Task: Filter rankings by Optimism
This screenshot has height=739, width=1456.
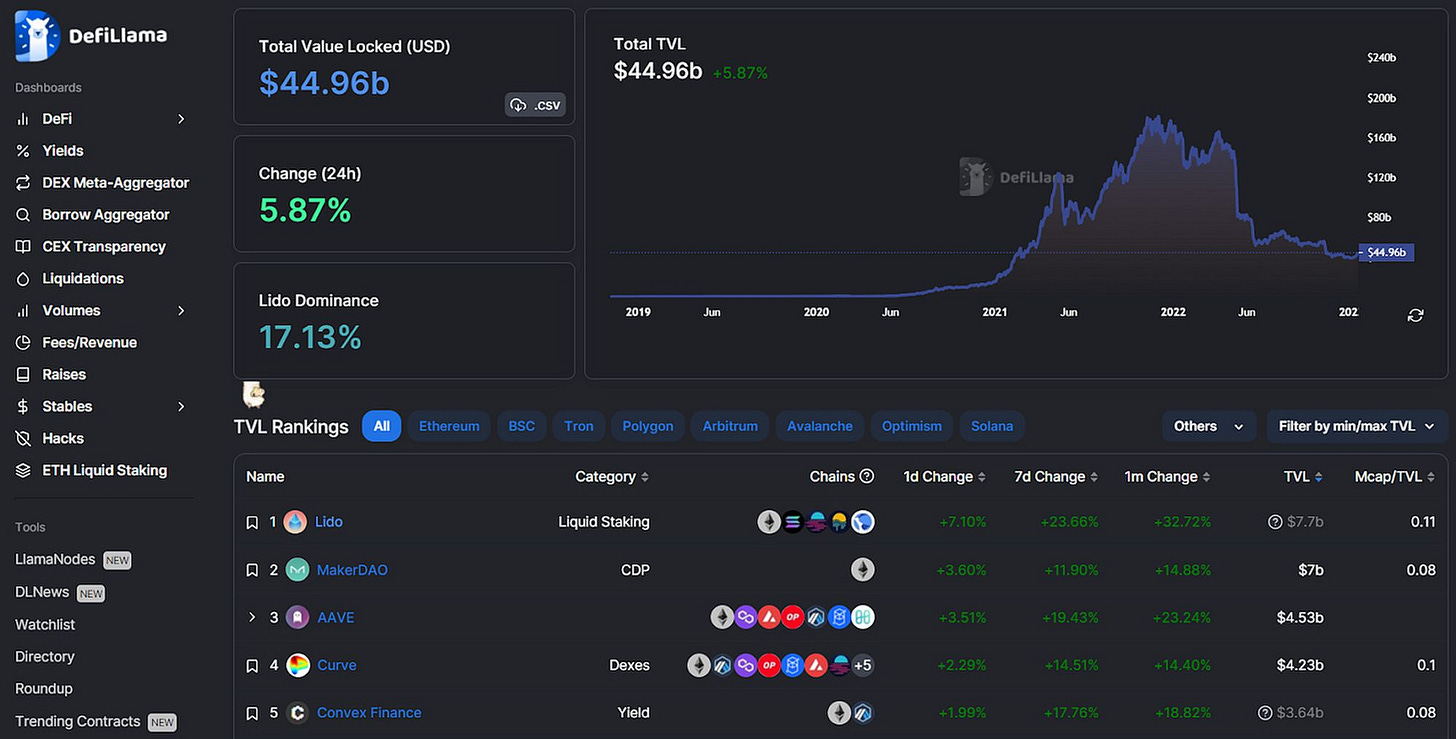Action: coord(912,426)
